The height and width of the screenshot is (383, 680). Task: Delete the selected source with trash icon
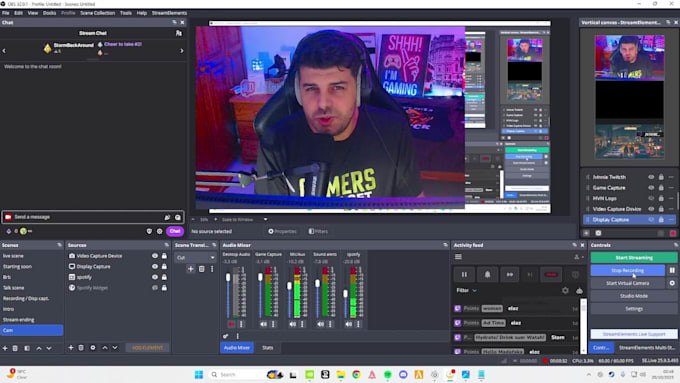pos(81,347)
